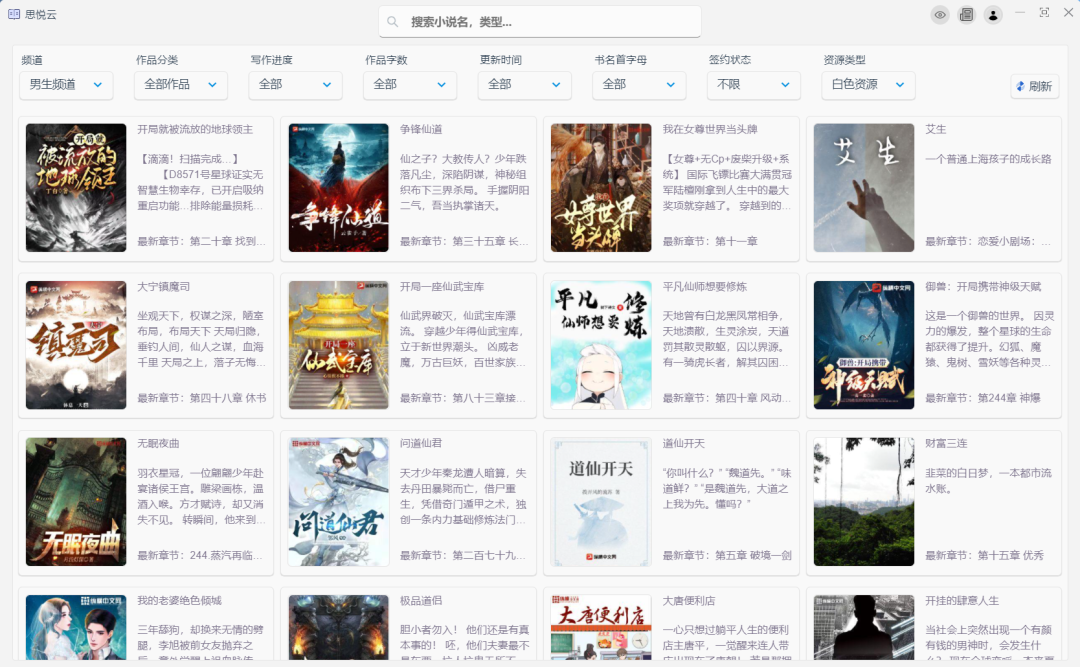The width and height of the screenshot is (1080, 667).
Task: Click the 思悦云 app logo icon
Action: (x=14, y=14)
